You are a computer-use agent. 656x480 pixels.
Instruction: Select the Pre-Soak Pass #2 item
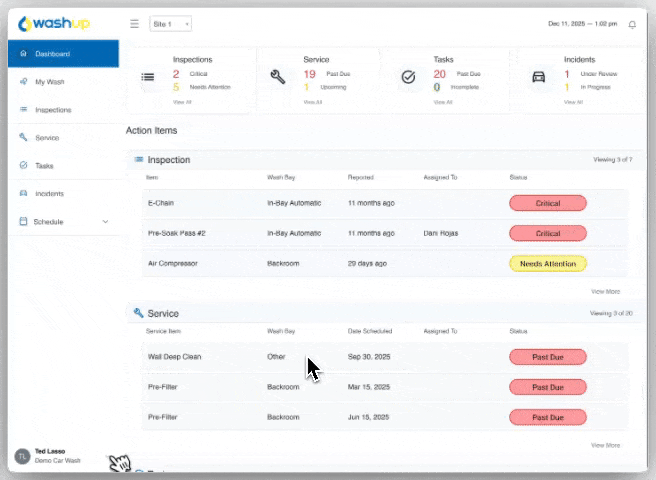(177, 233)
